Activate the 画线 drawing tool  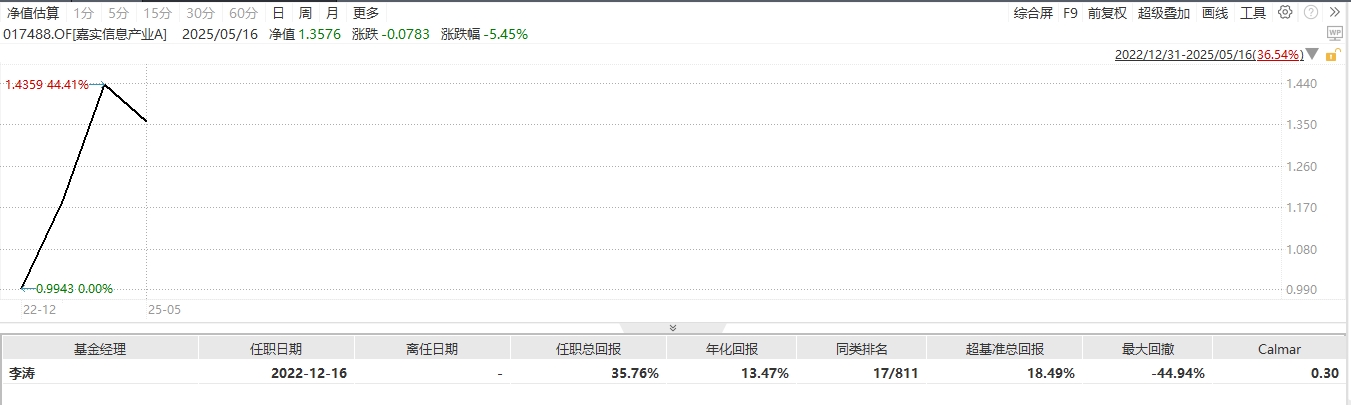pos(1215,13)
